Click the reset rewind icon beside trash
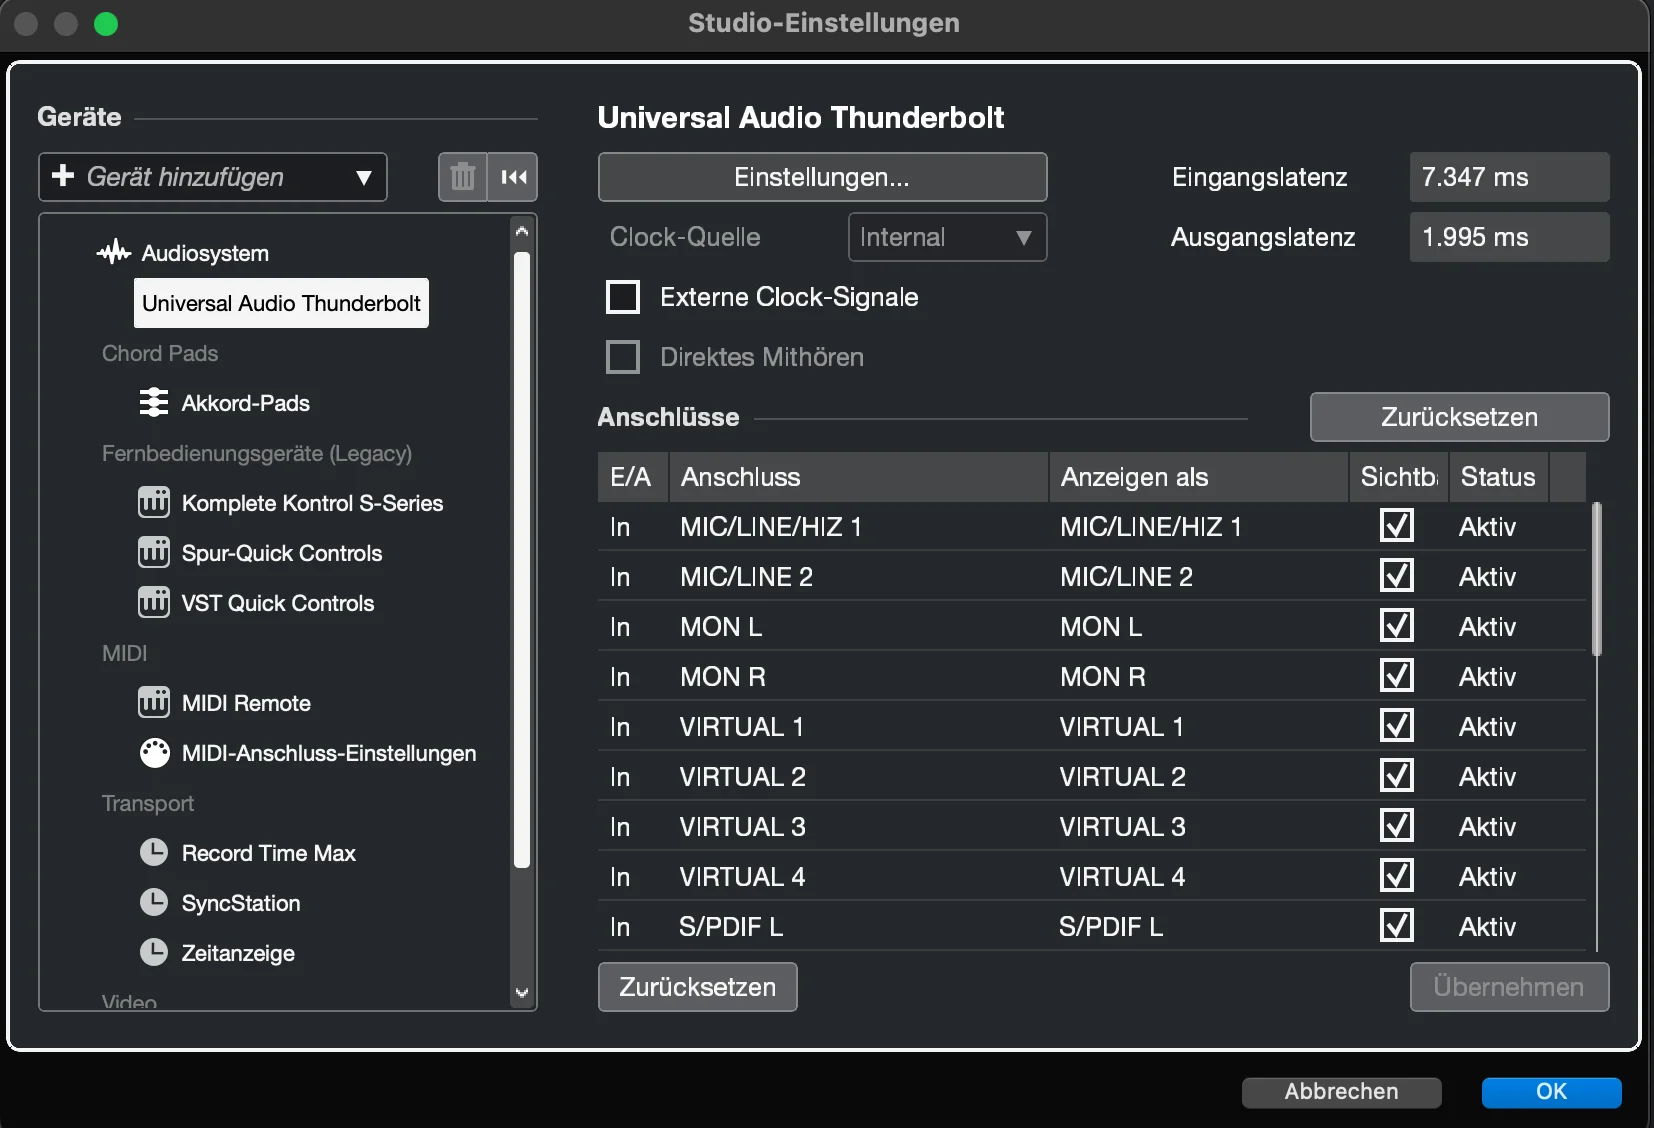The image size is (1654, 1128). tap(513, 177)
